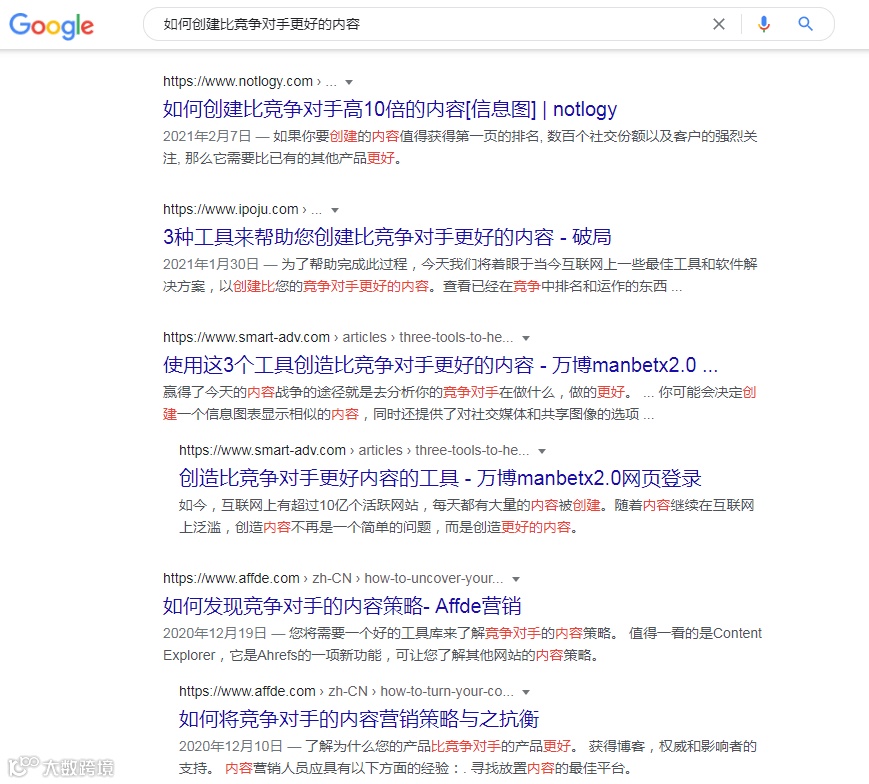This screenshot has width=869, height=784.
Task: Start voice search with microphone icon
Action: pyautogui.click(x=764, y=24)
